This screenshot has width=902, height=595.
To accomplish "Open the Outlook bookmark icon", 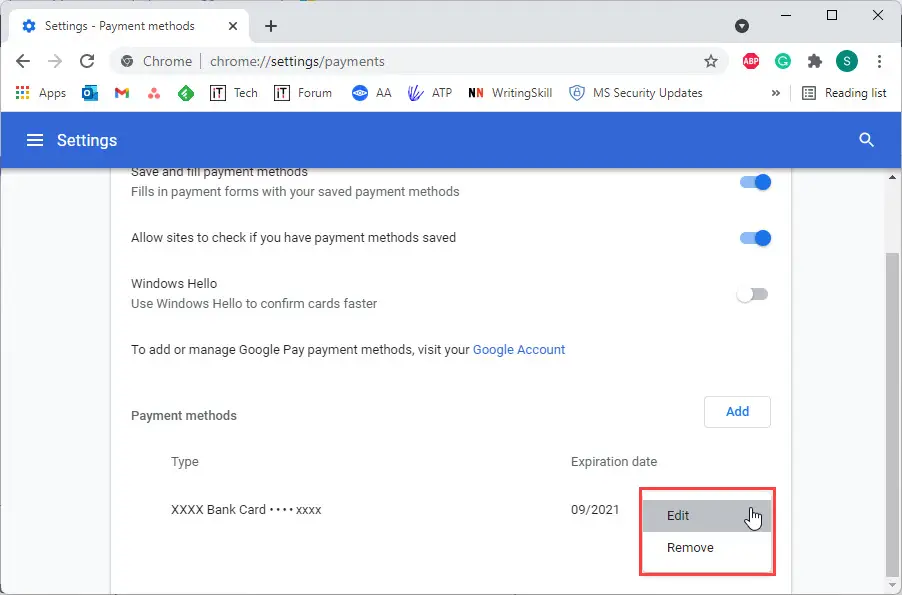I will coord(90,93).
